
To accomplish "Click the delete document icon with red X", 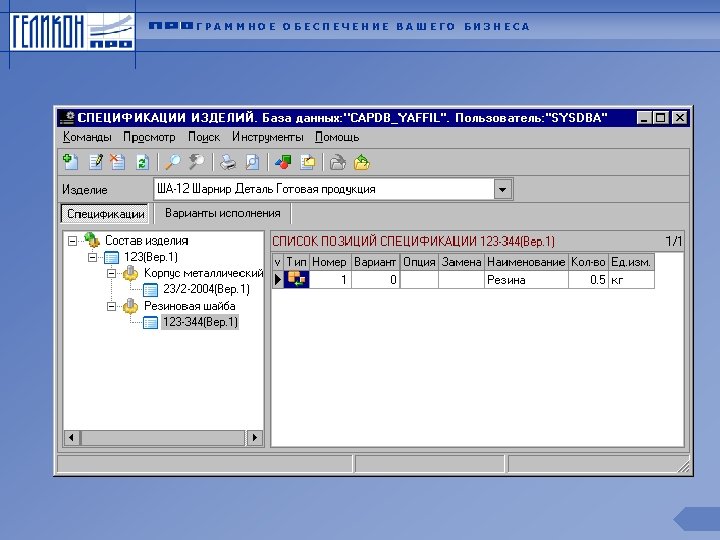I will (x=117, y=162).
